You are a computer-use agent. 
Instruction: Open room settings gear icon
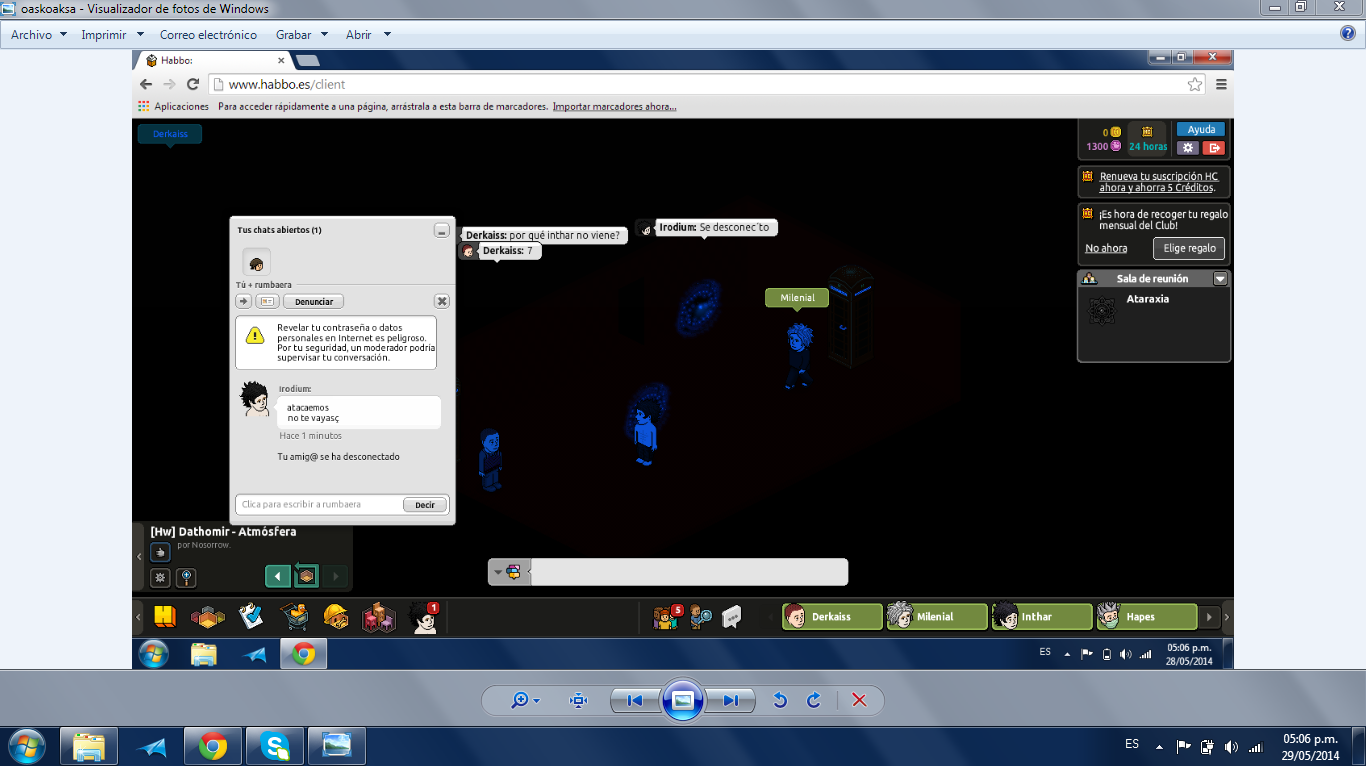160,577
